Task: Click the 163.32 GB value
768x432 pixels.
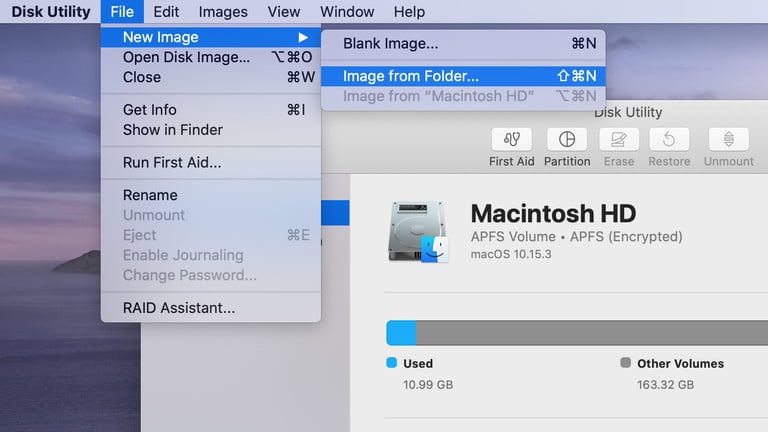Action: tap(665, 385)
